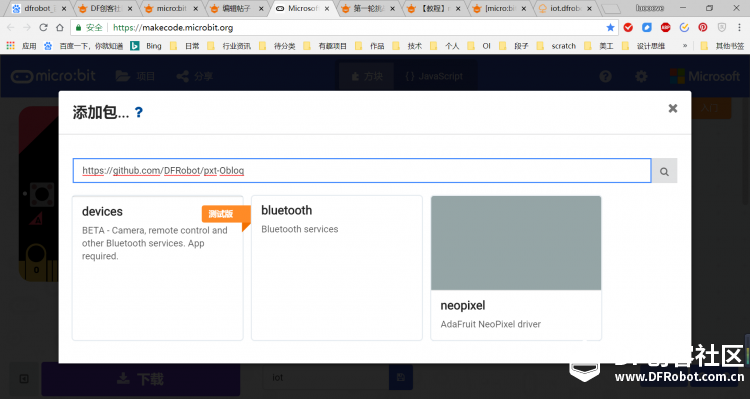The image size is (750, 399).
Task: Open the 作品 bookmark folder
Action: tap(370, 46)
